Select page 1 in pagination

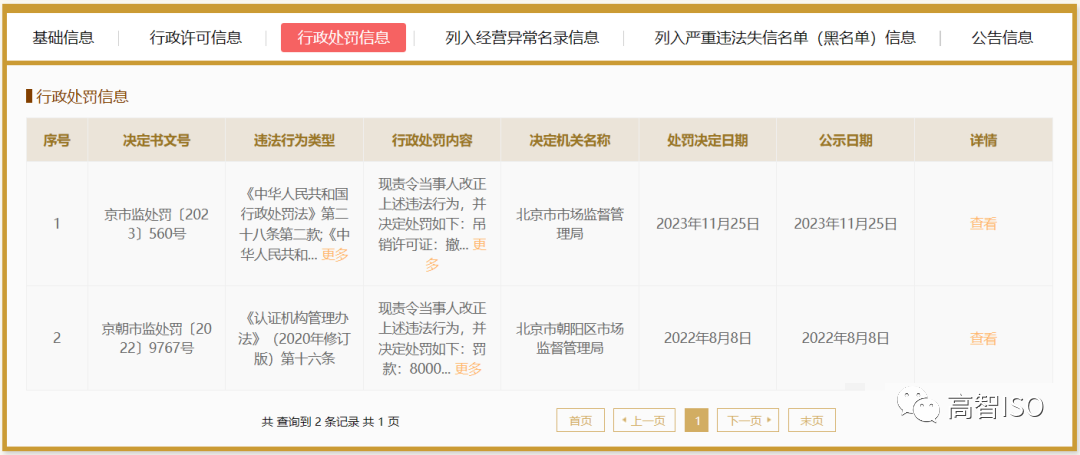pos(696,420)
